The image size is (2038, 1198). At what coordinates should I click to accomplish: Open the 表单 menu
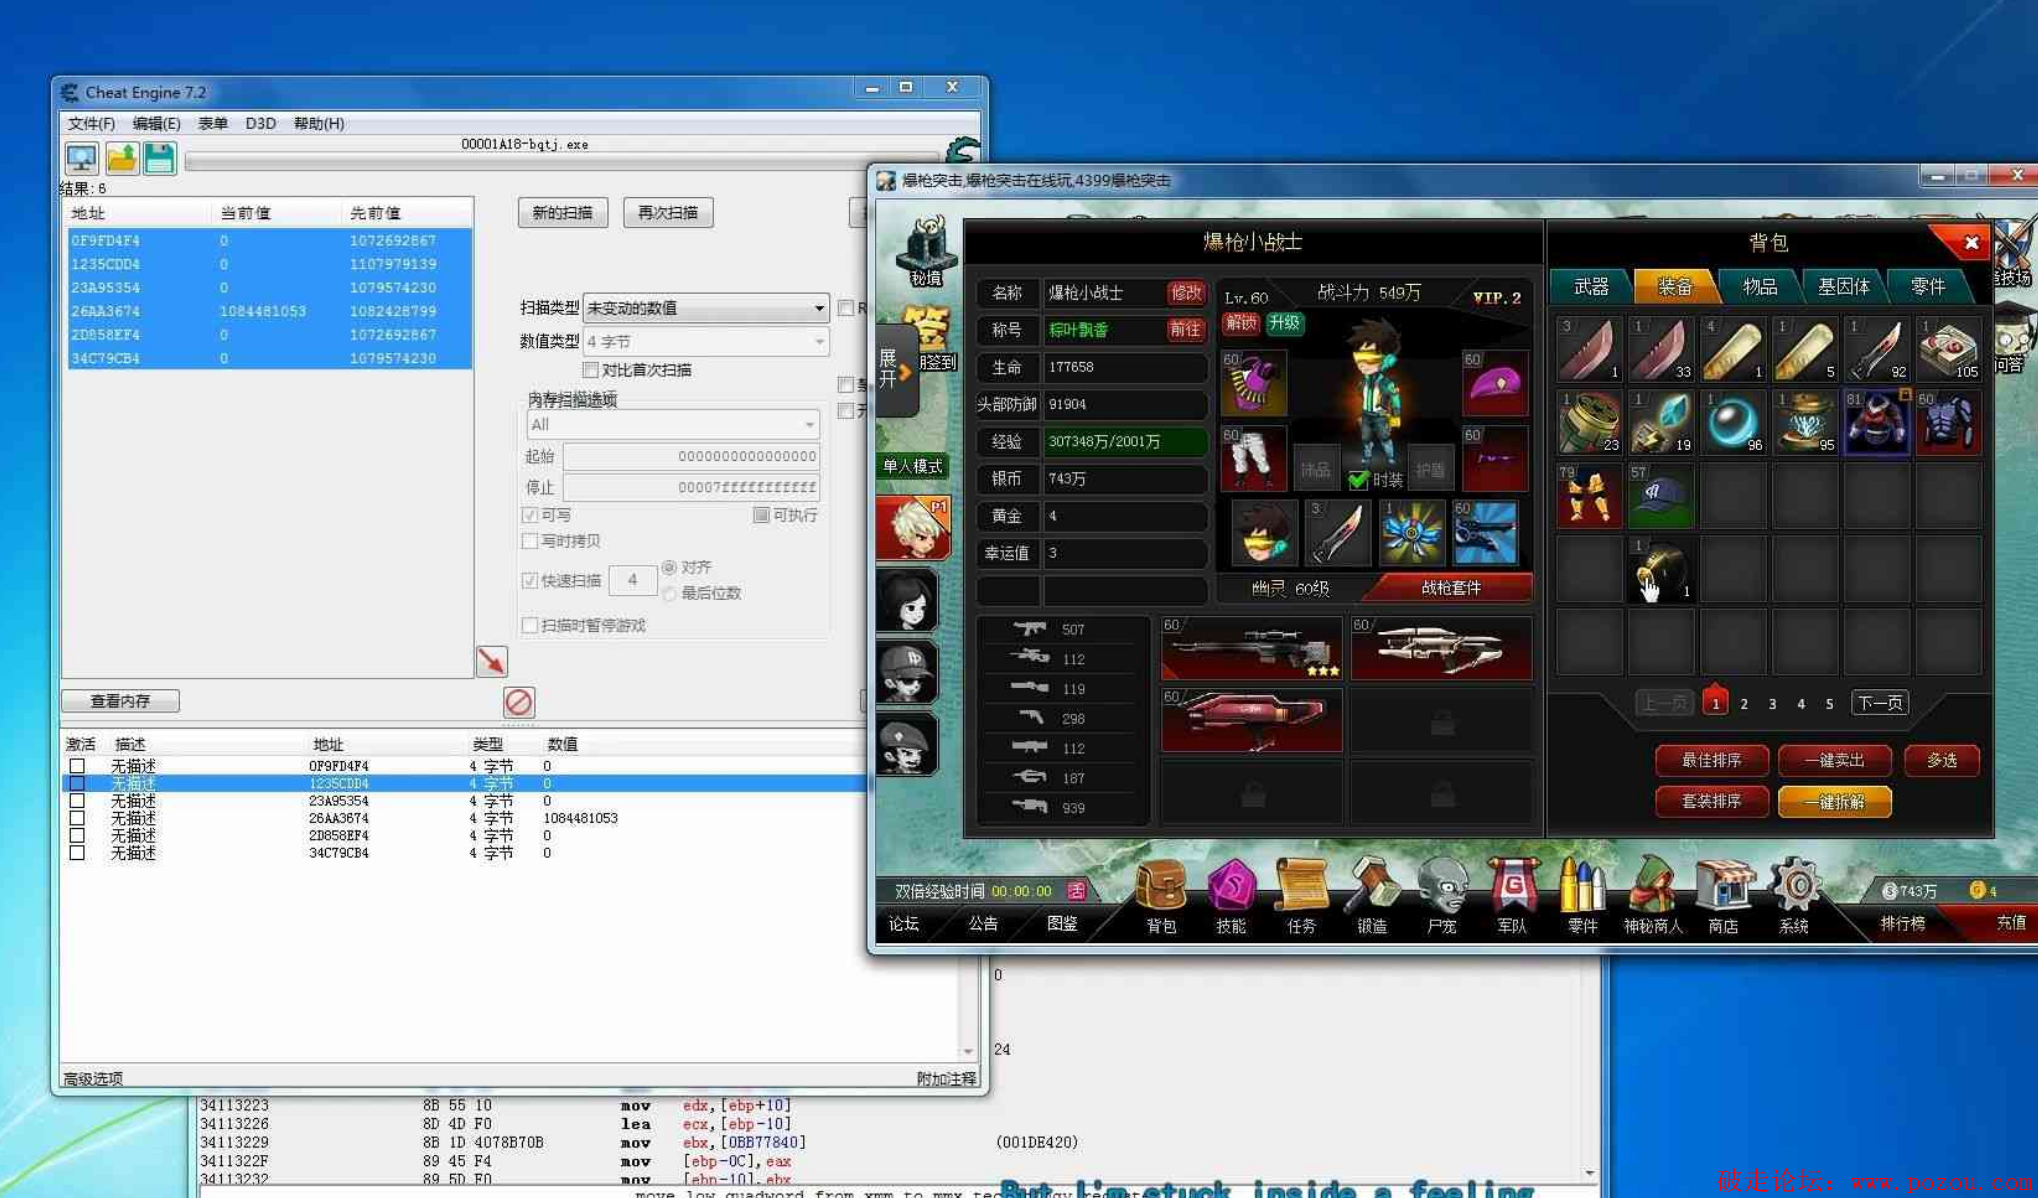click(212, 123)
